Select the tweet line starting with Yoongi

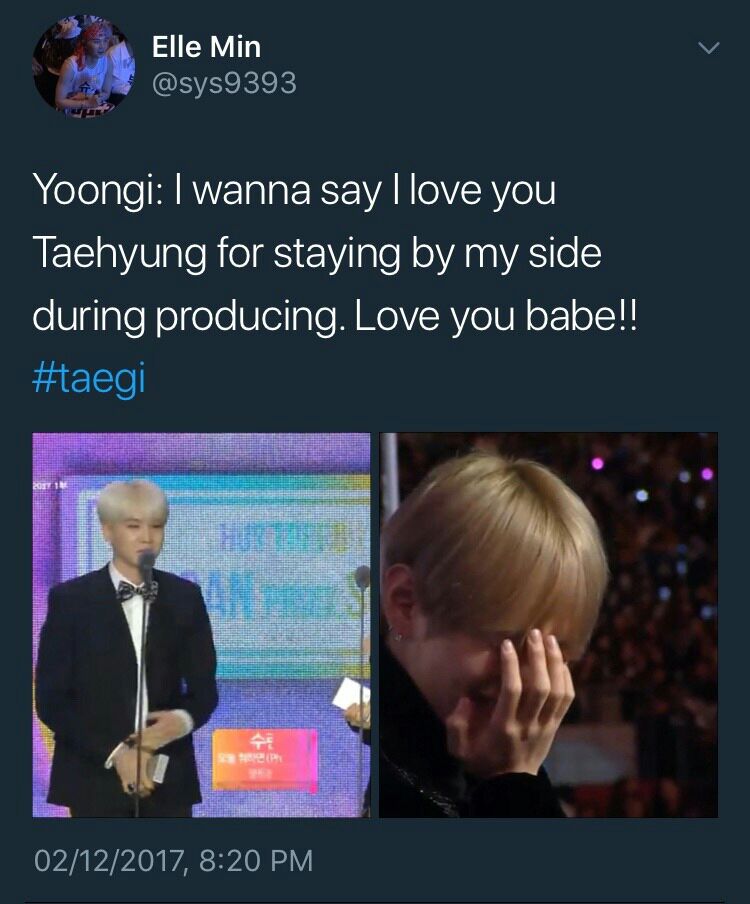[295, 191]
